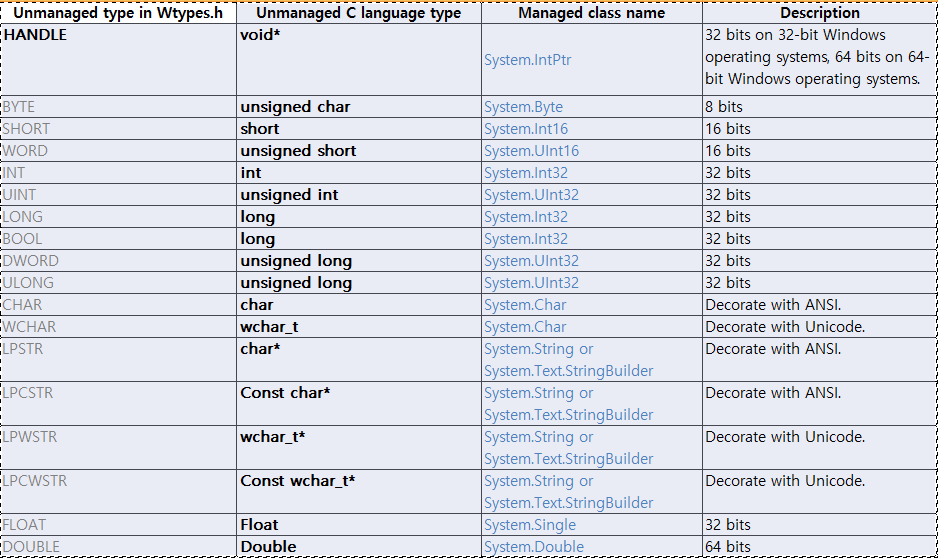Click the ULONG type cell
The image size is (938, 558).
(x=118, y=283)
